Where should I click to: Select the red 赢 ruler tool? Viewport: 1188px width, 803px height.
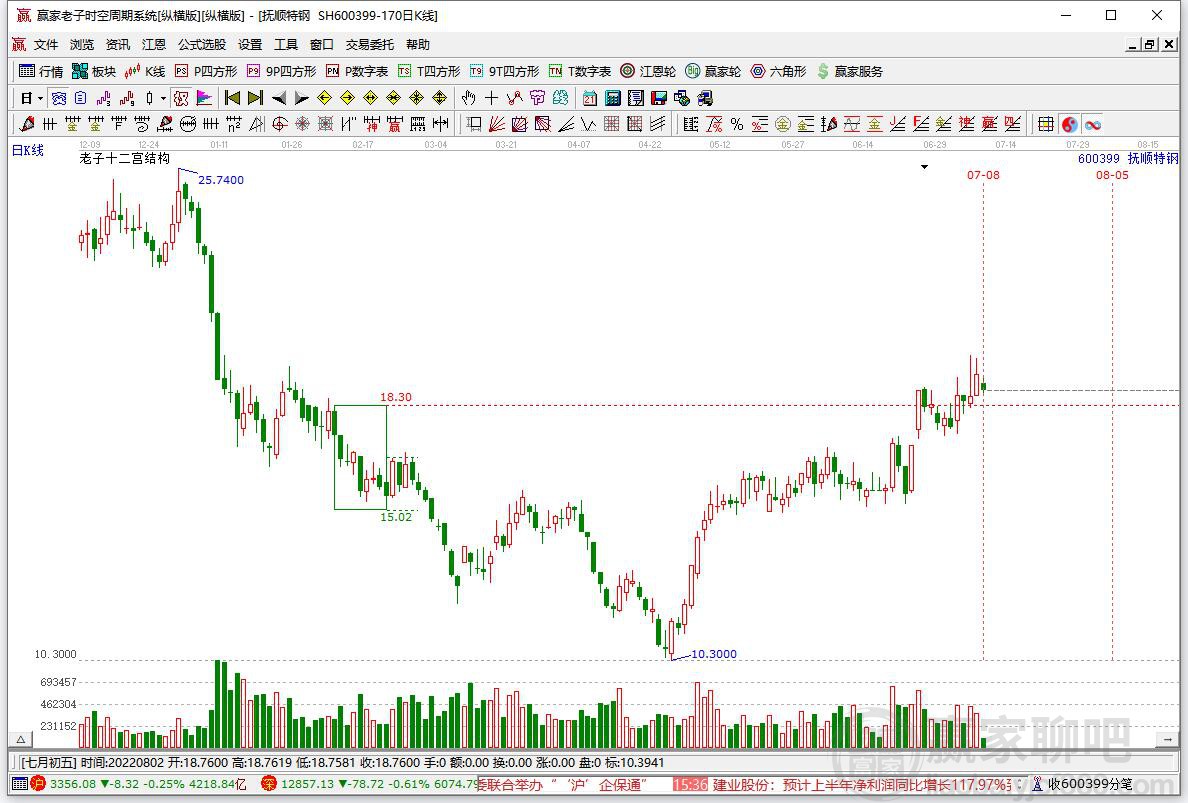(394, 124)
